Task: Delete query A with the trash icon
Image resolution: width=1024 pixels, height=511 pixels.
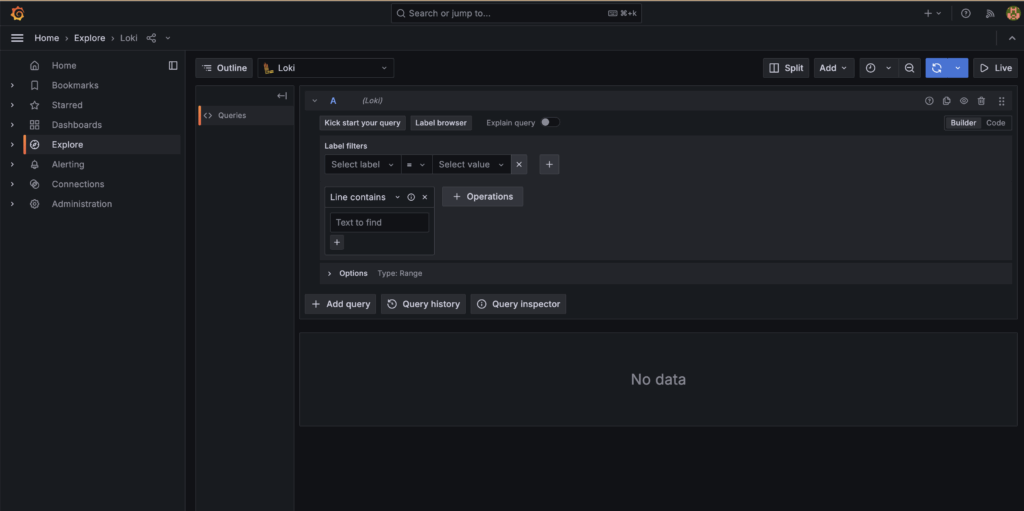Action: pyautogui.click(x=981, y=101)
